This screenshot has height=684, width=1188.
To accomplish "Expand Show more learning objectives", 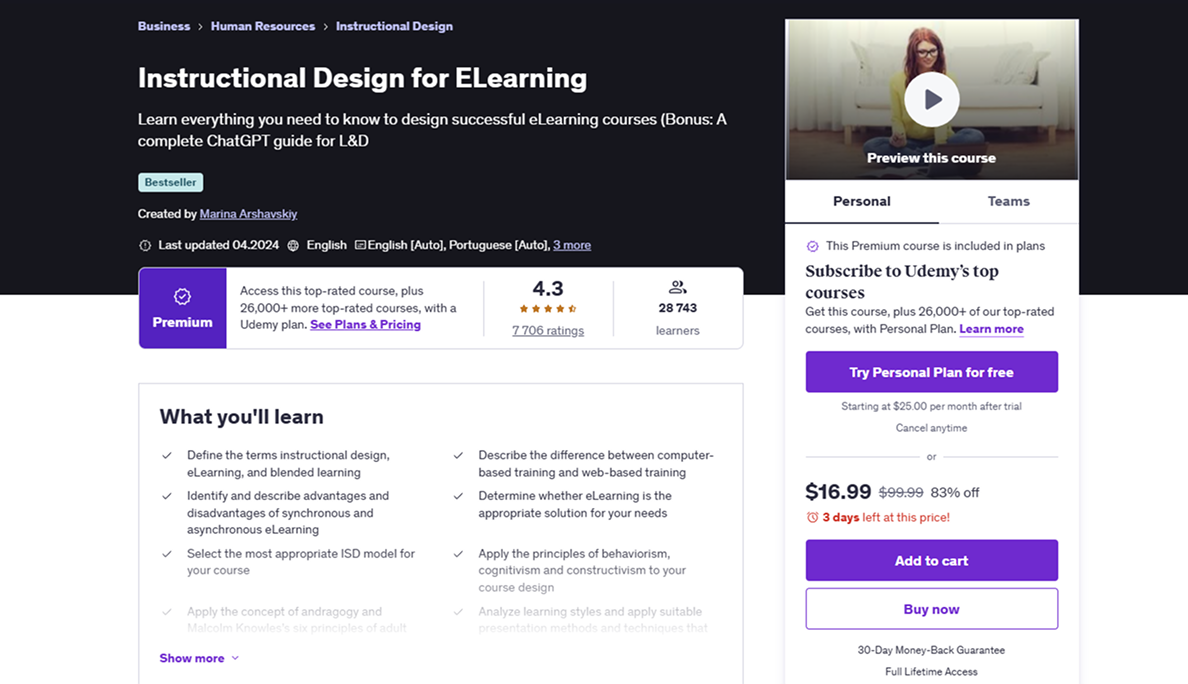I will coord(199,658).
